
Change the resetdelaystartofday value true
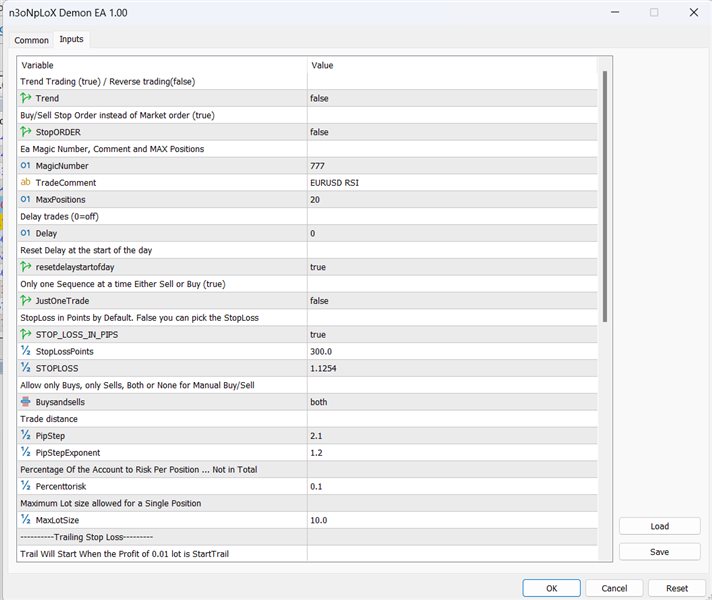pyautogui.click(x=452, y=267)
